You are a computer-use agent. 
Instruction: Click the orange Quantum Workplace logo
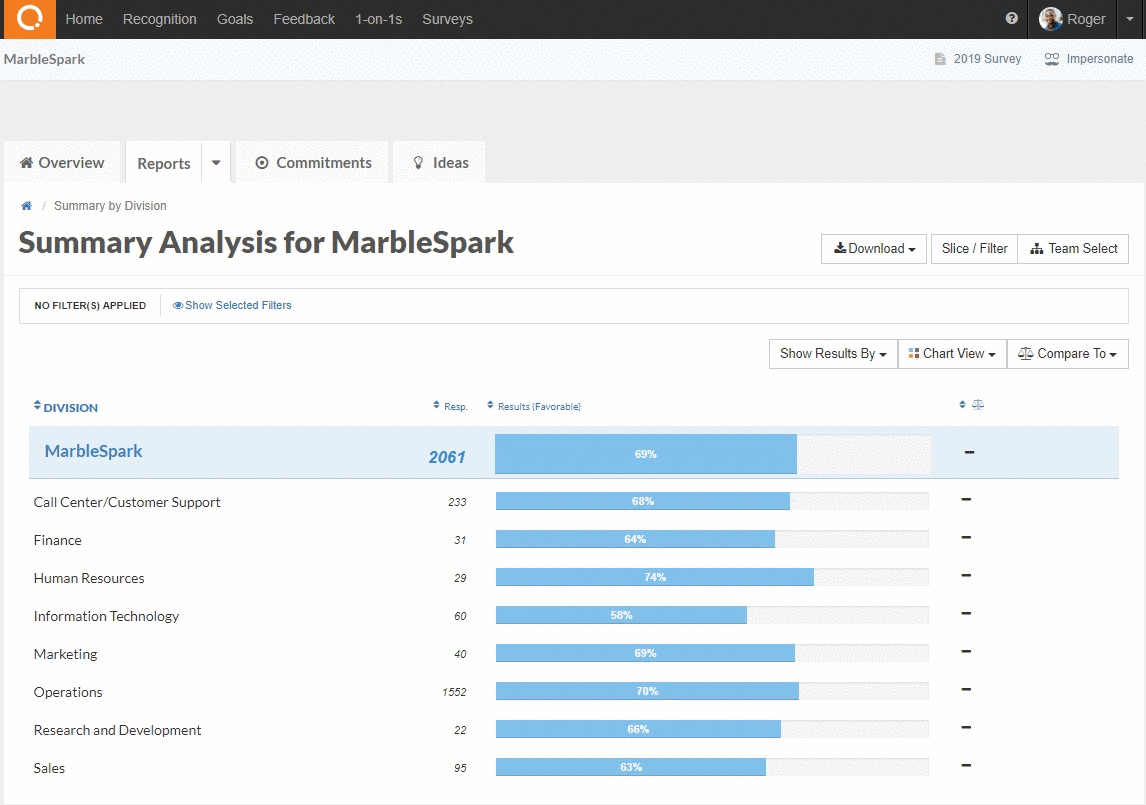coord(29,19)
